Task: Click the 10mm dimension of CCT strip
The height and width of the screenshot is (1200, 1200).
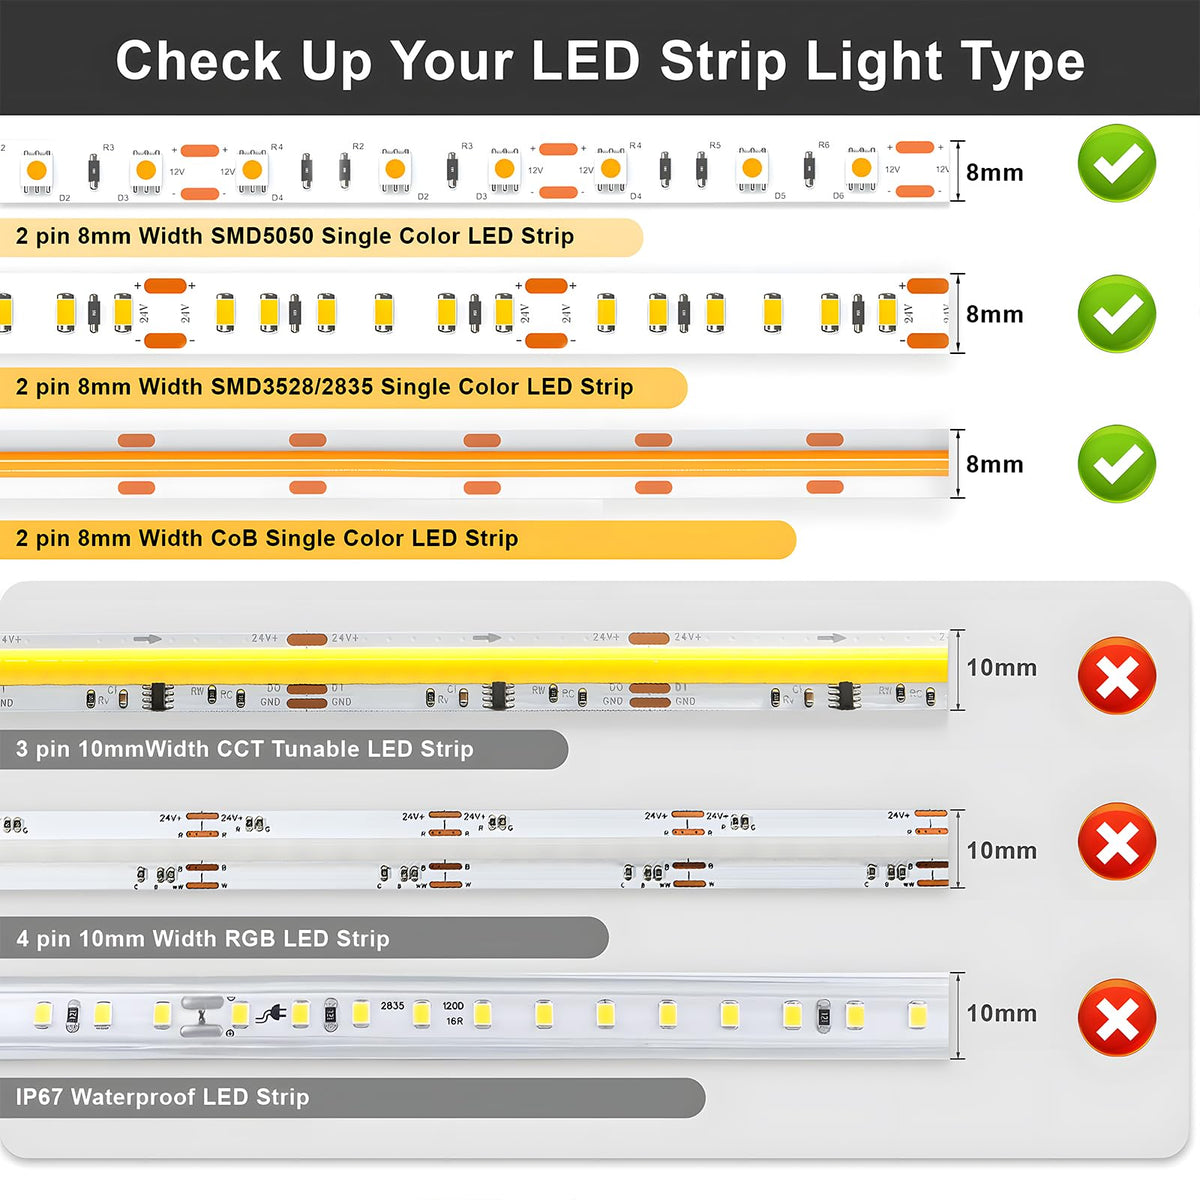Action: coord(1001,667)
